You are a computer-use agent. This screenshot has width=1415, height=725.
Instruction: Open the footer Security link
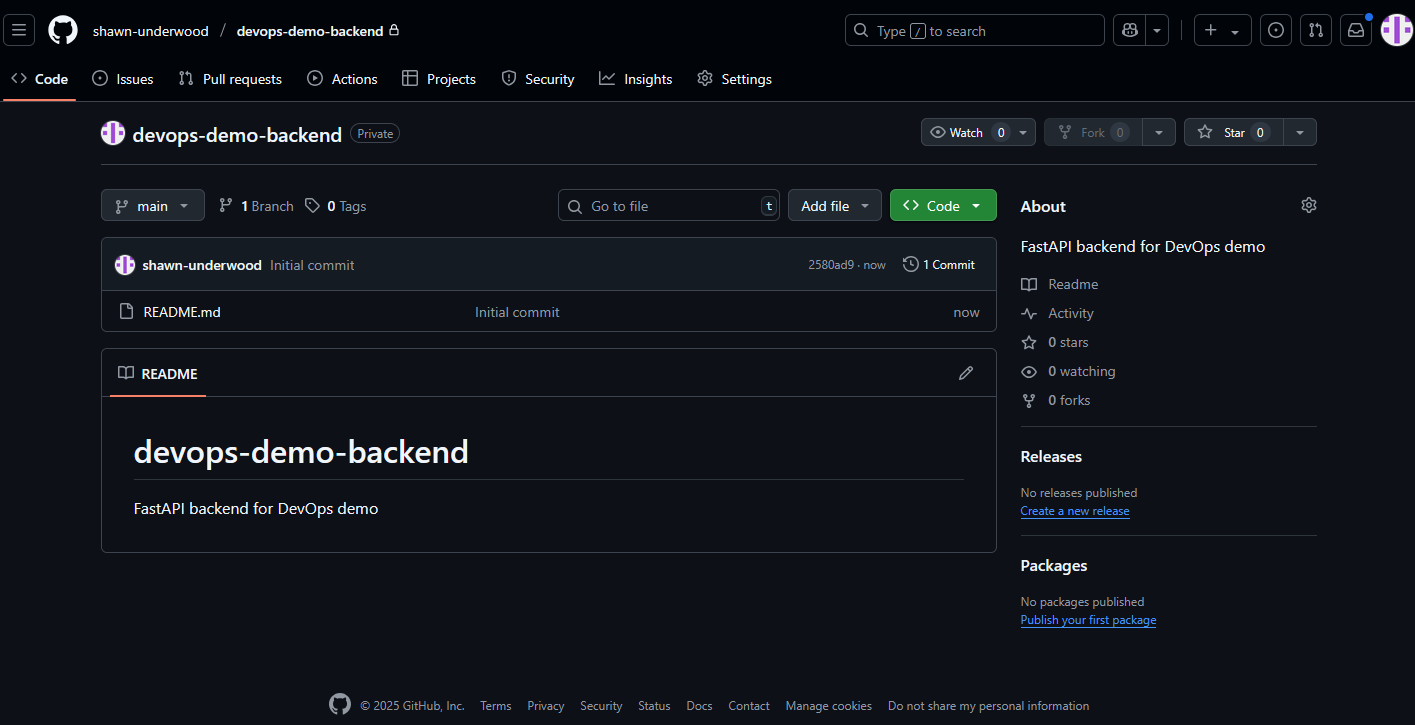601,706
